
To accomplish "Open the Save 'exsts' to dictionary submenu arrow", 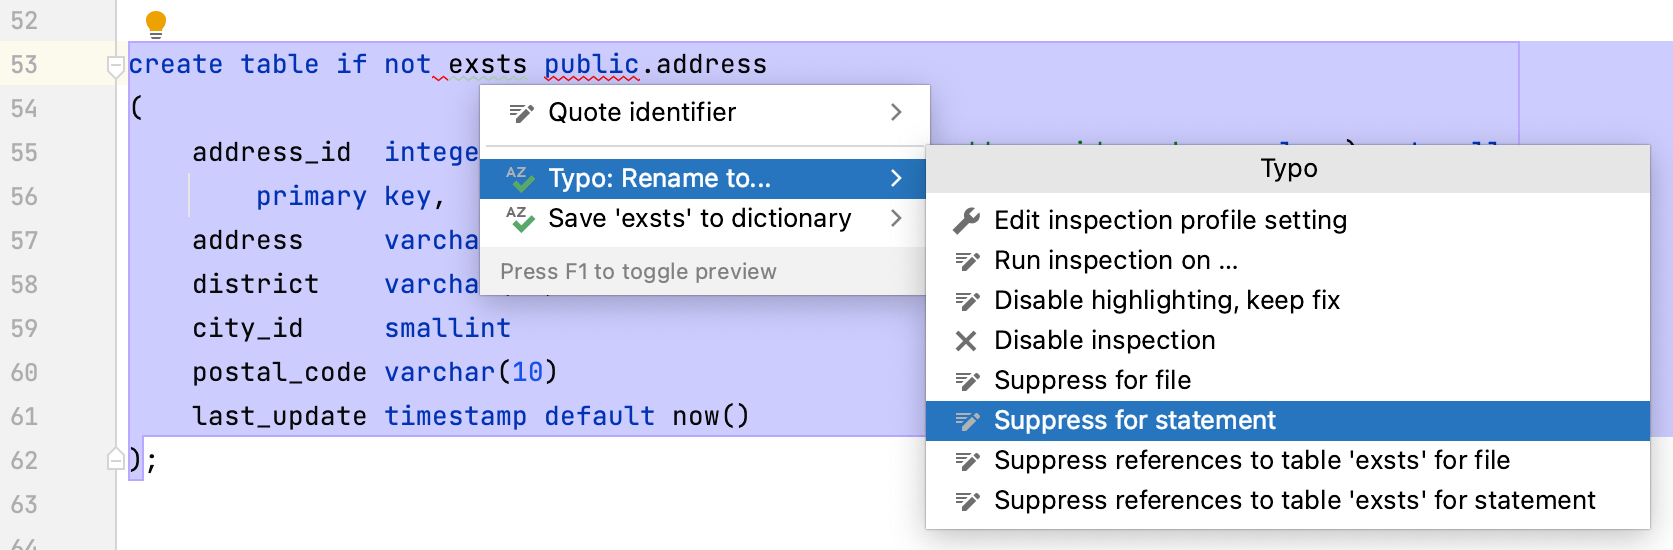I will (896, 219).
